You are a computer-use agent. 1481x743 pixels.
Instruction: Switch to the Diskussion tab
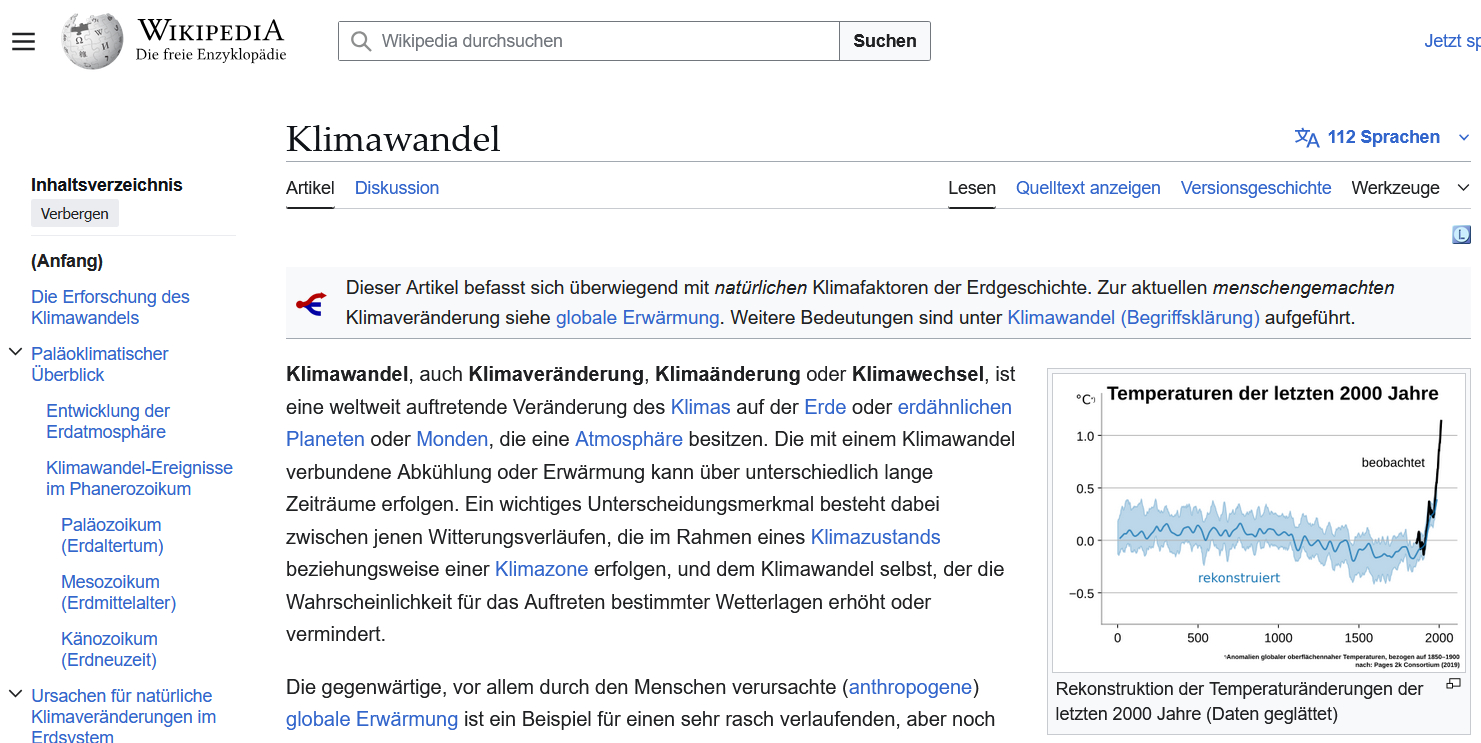[397, 188]
